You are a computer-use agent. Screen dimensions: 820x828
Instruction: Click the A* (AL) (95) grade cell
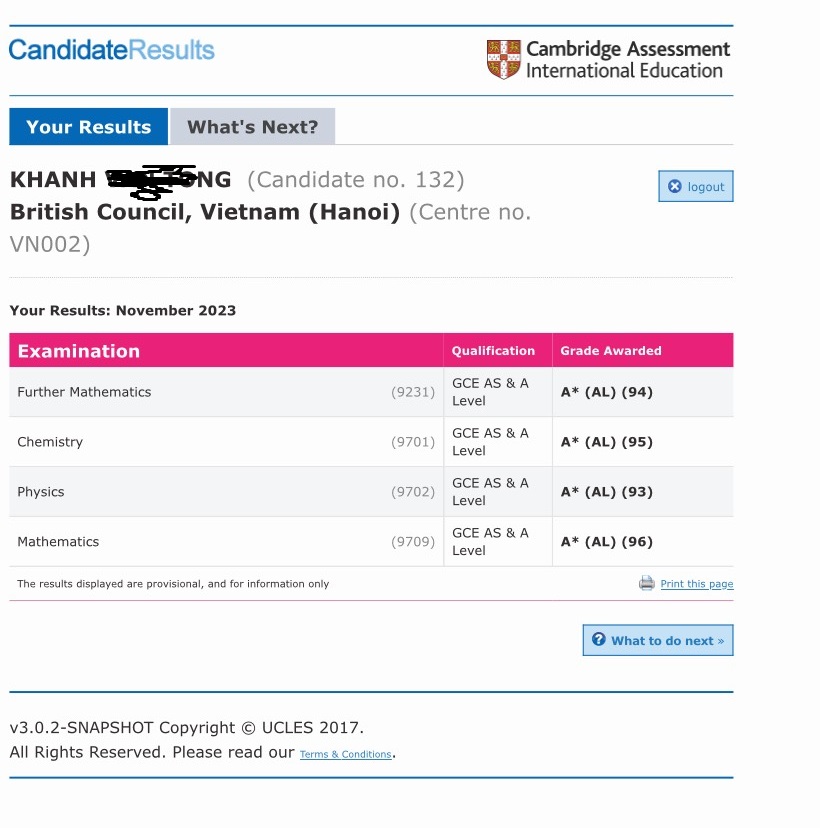tap(606, 442)
